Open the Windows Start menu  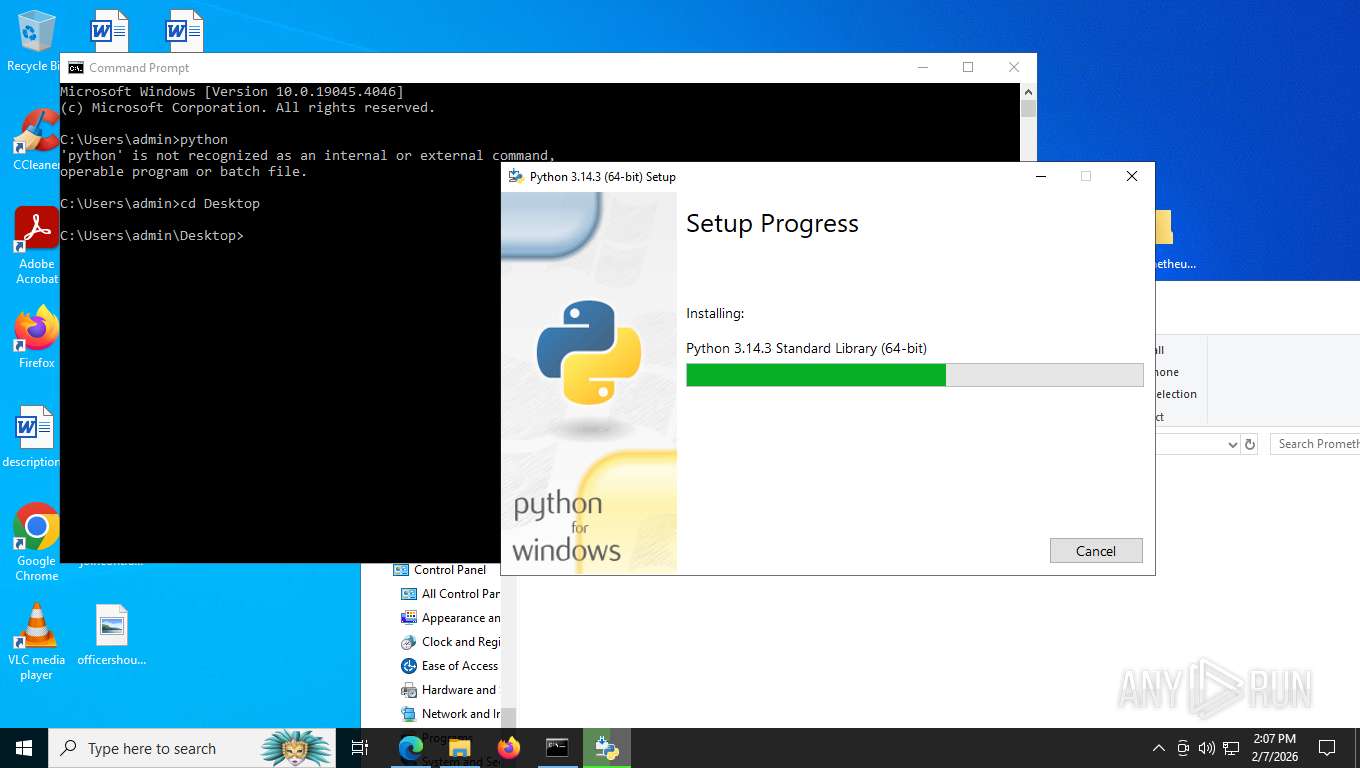[24, 748]
